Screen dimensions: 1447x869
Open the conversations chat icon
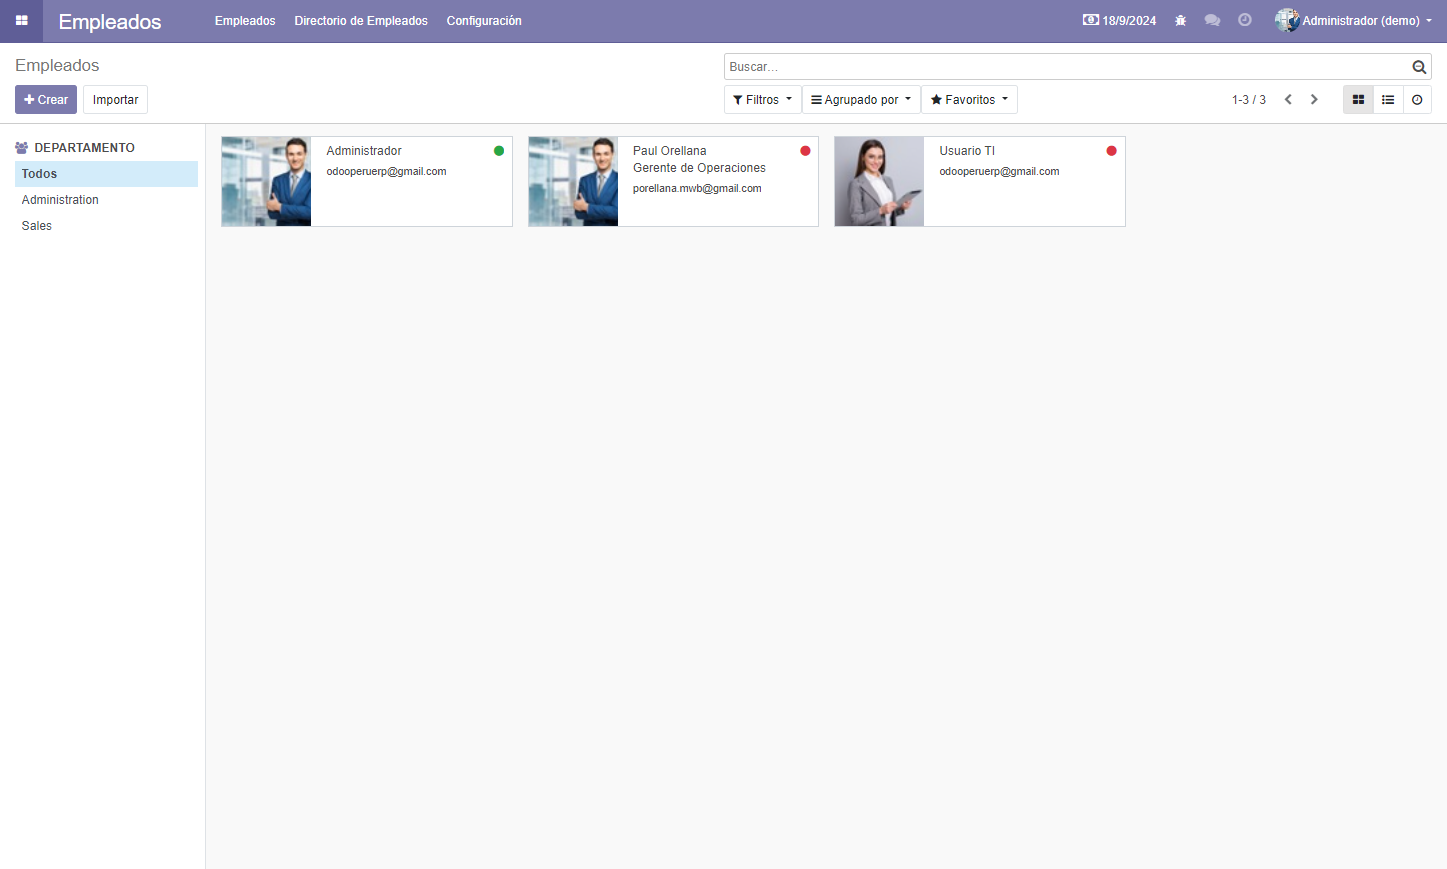(1212, 20)
